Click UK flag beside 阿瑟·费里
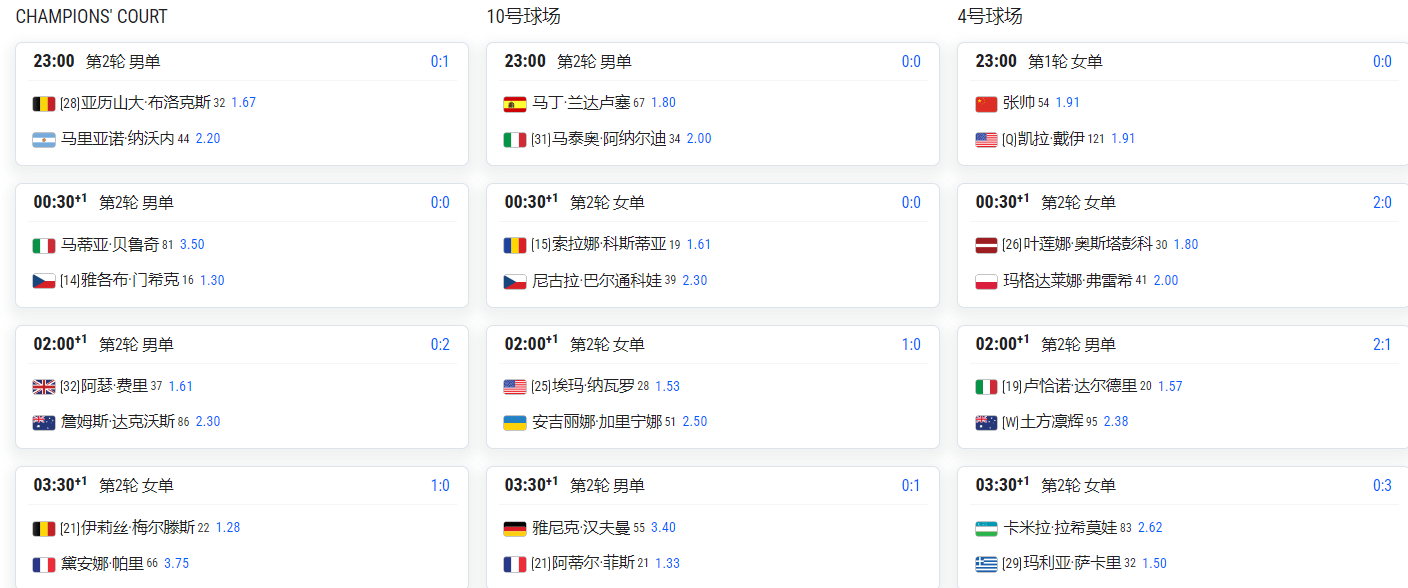Screen dimensions: 1408x588 [x=44, y=386]
